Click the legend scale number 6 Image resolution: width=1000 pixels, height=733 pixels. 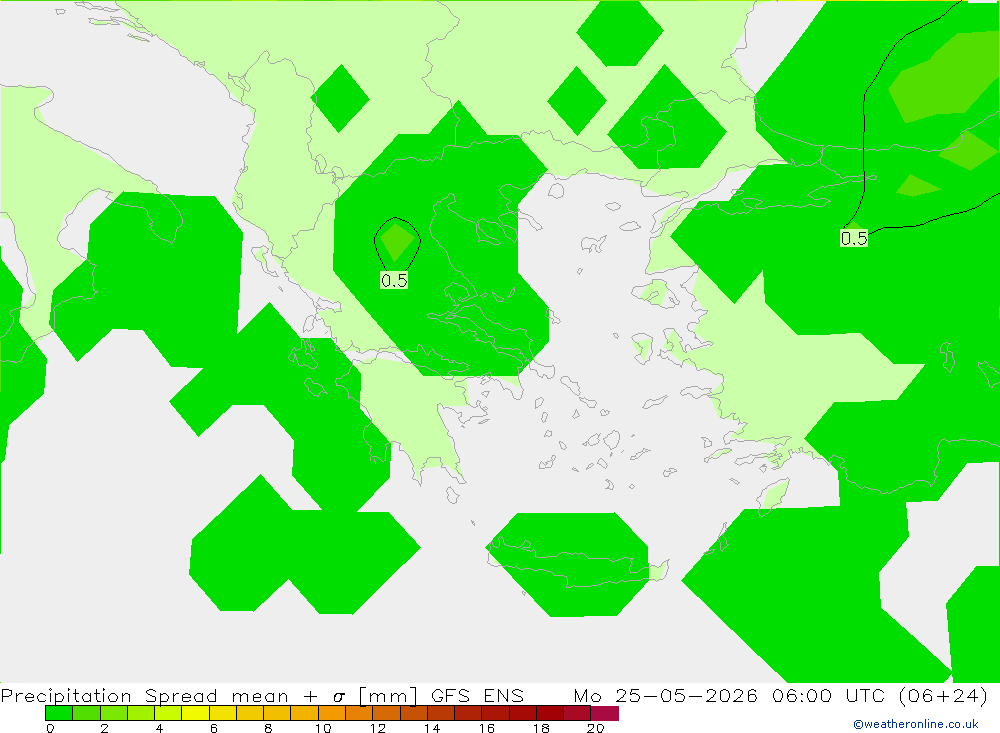(x=214, y=728)
